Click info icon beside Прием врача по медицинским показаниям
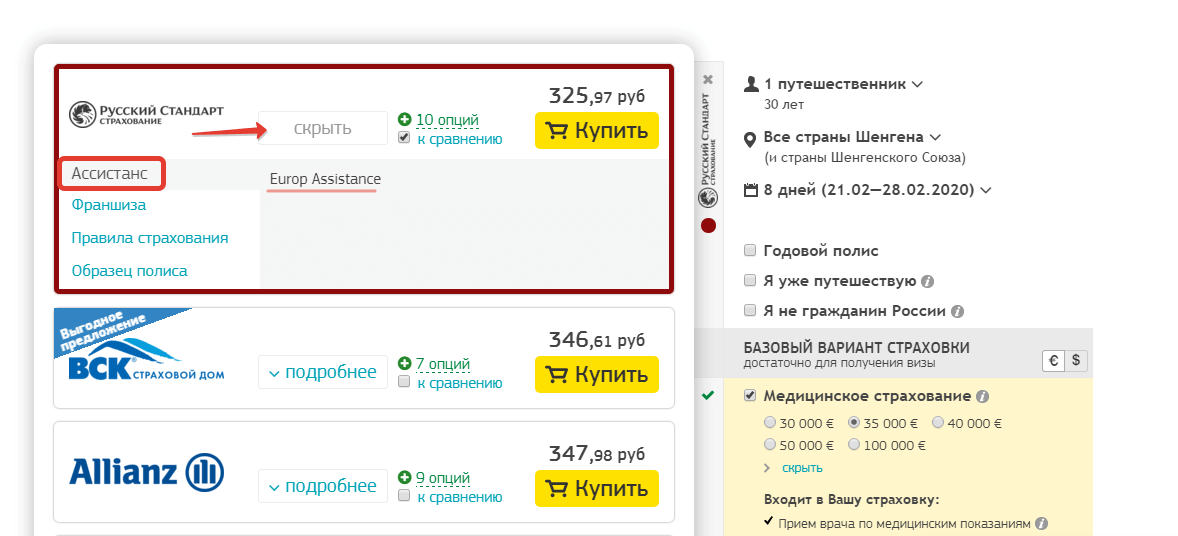Image resolution: width=1178 pixels, height=536 pixels. pos(1041,523)
